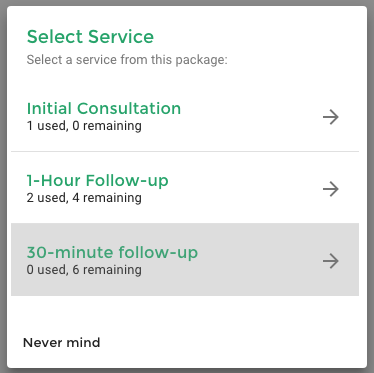Image resolution: width=374 pixels, height=373 pixels.
Task: Click blank space in Initial Consultation row
Action: [250, 117]
